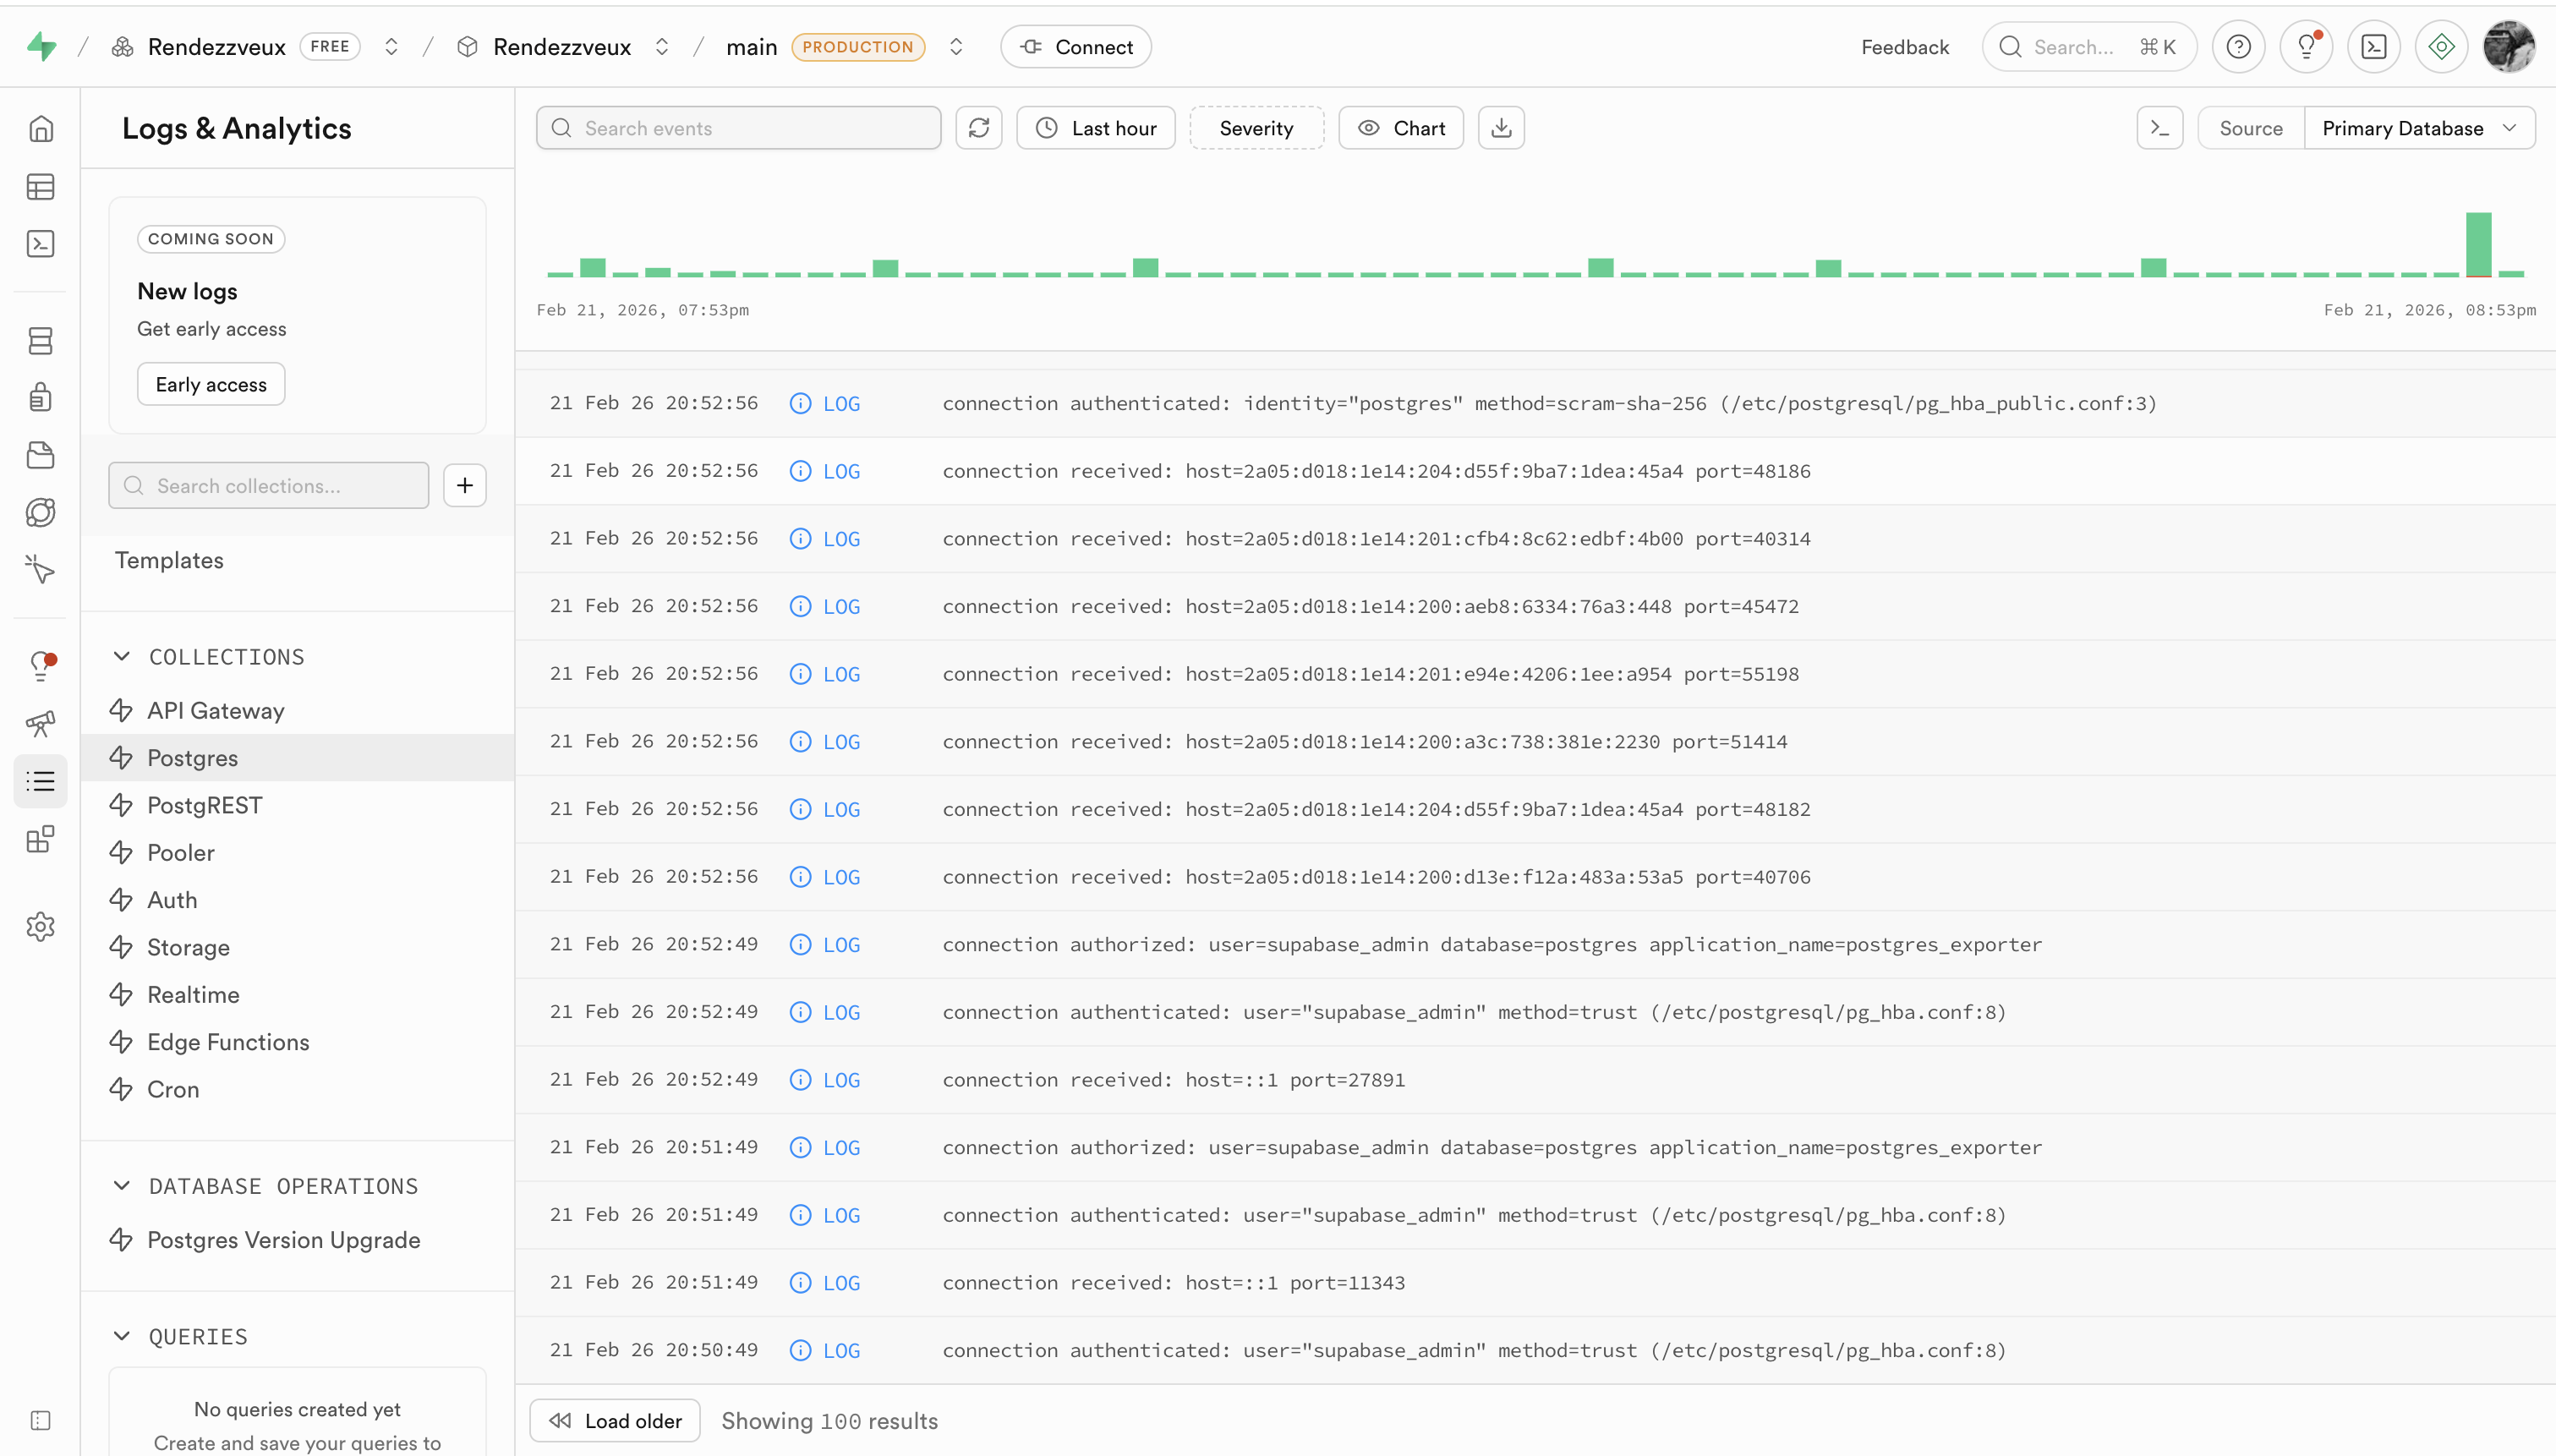2556x1456 pixels.
Task: Click the add collection plus icon
Action: pos(465,486)
